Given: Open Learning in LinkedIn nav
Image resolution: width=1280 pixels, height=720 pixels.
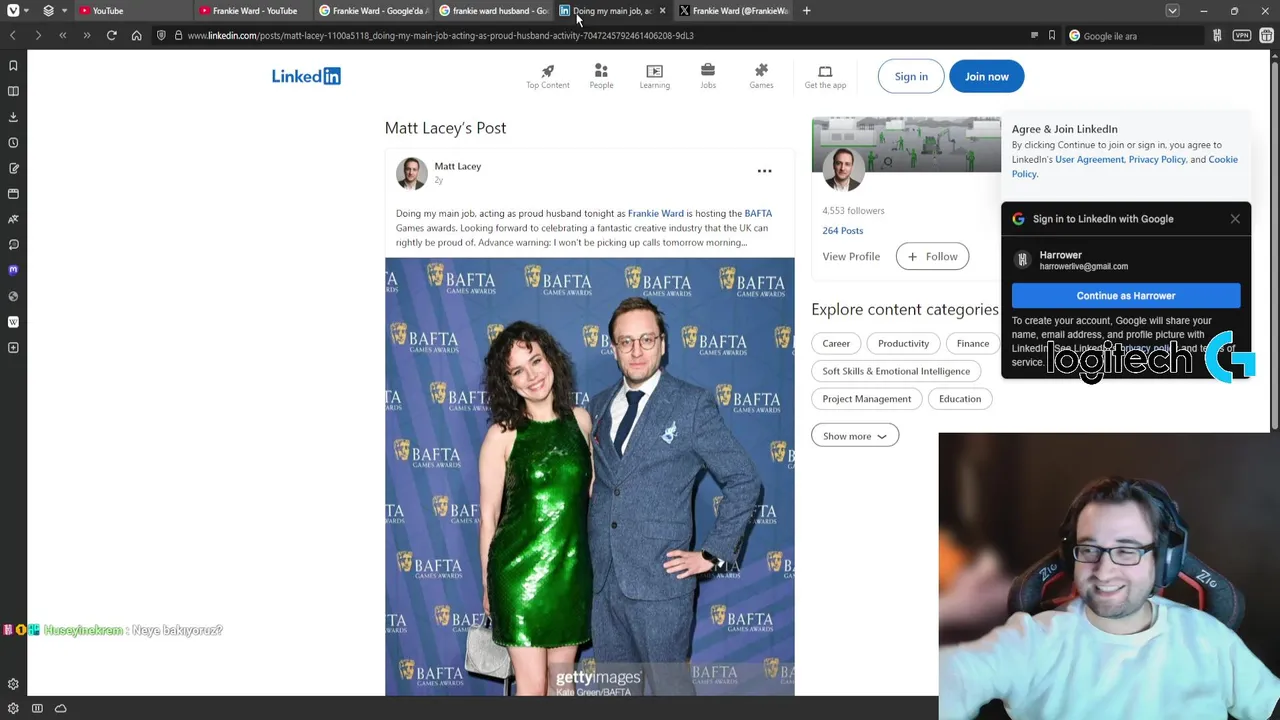Looking at the screenshot, I should pos(655,77).
